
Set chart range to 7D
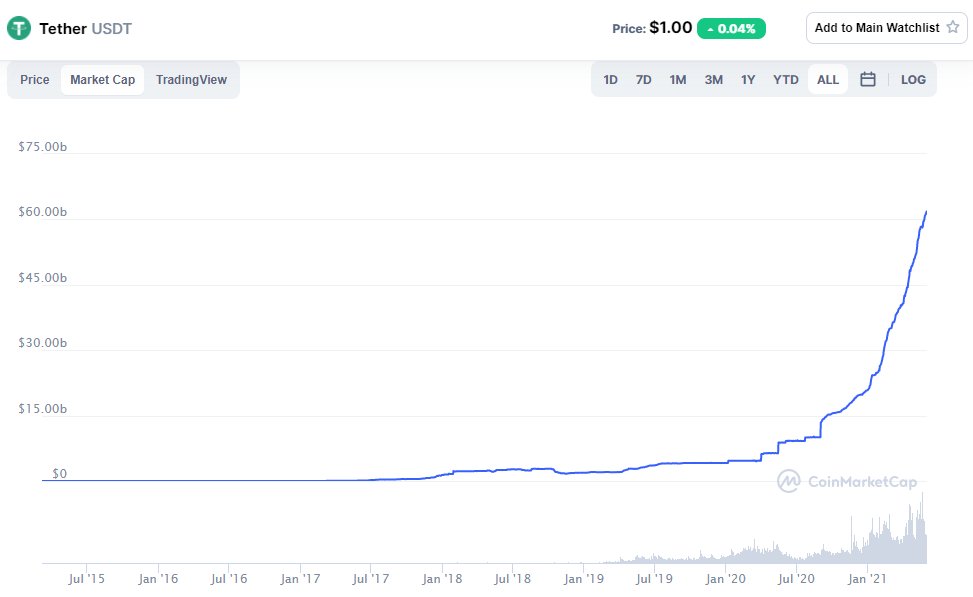pos(643,79)
